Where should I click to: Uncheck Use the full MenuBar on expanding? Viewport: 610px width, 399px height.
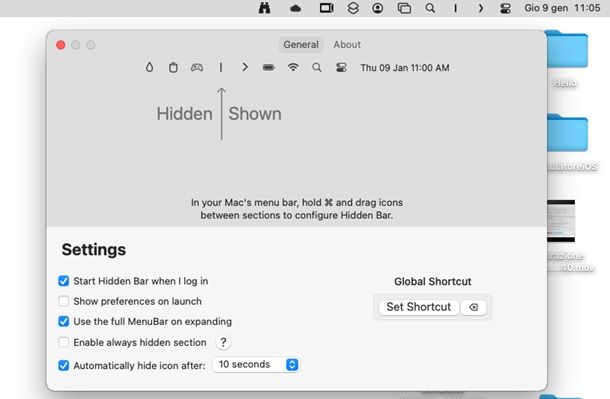pos(63,321)
